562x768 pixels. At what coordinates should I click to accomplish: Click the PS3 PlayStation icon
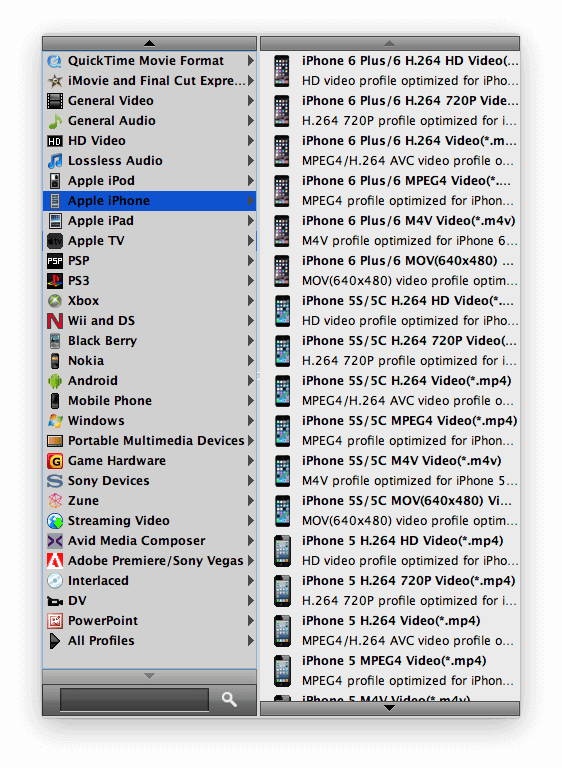pos(54,281)
